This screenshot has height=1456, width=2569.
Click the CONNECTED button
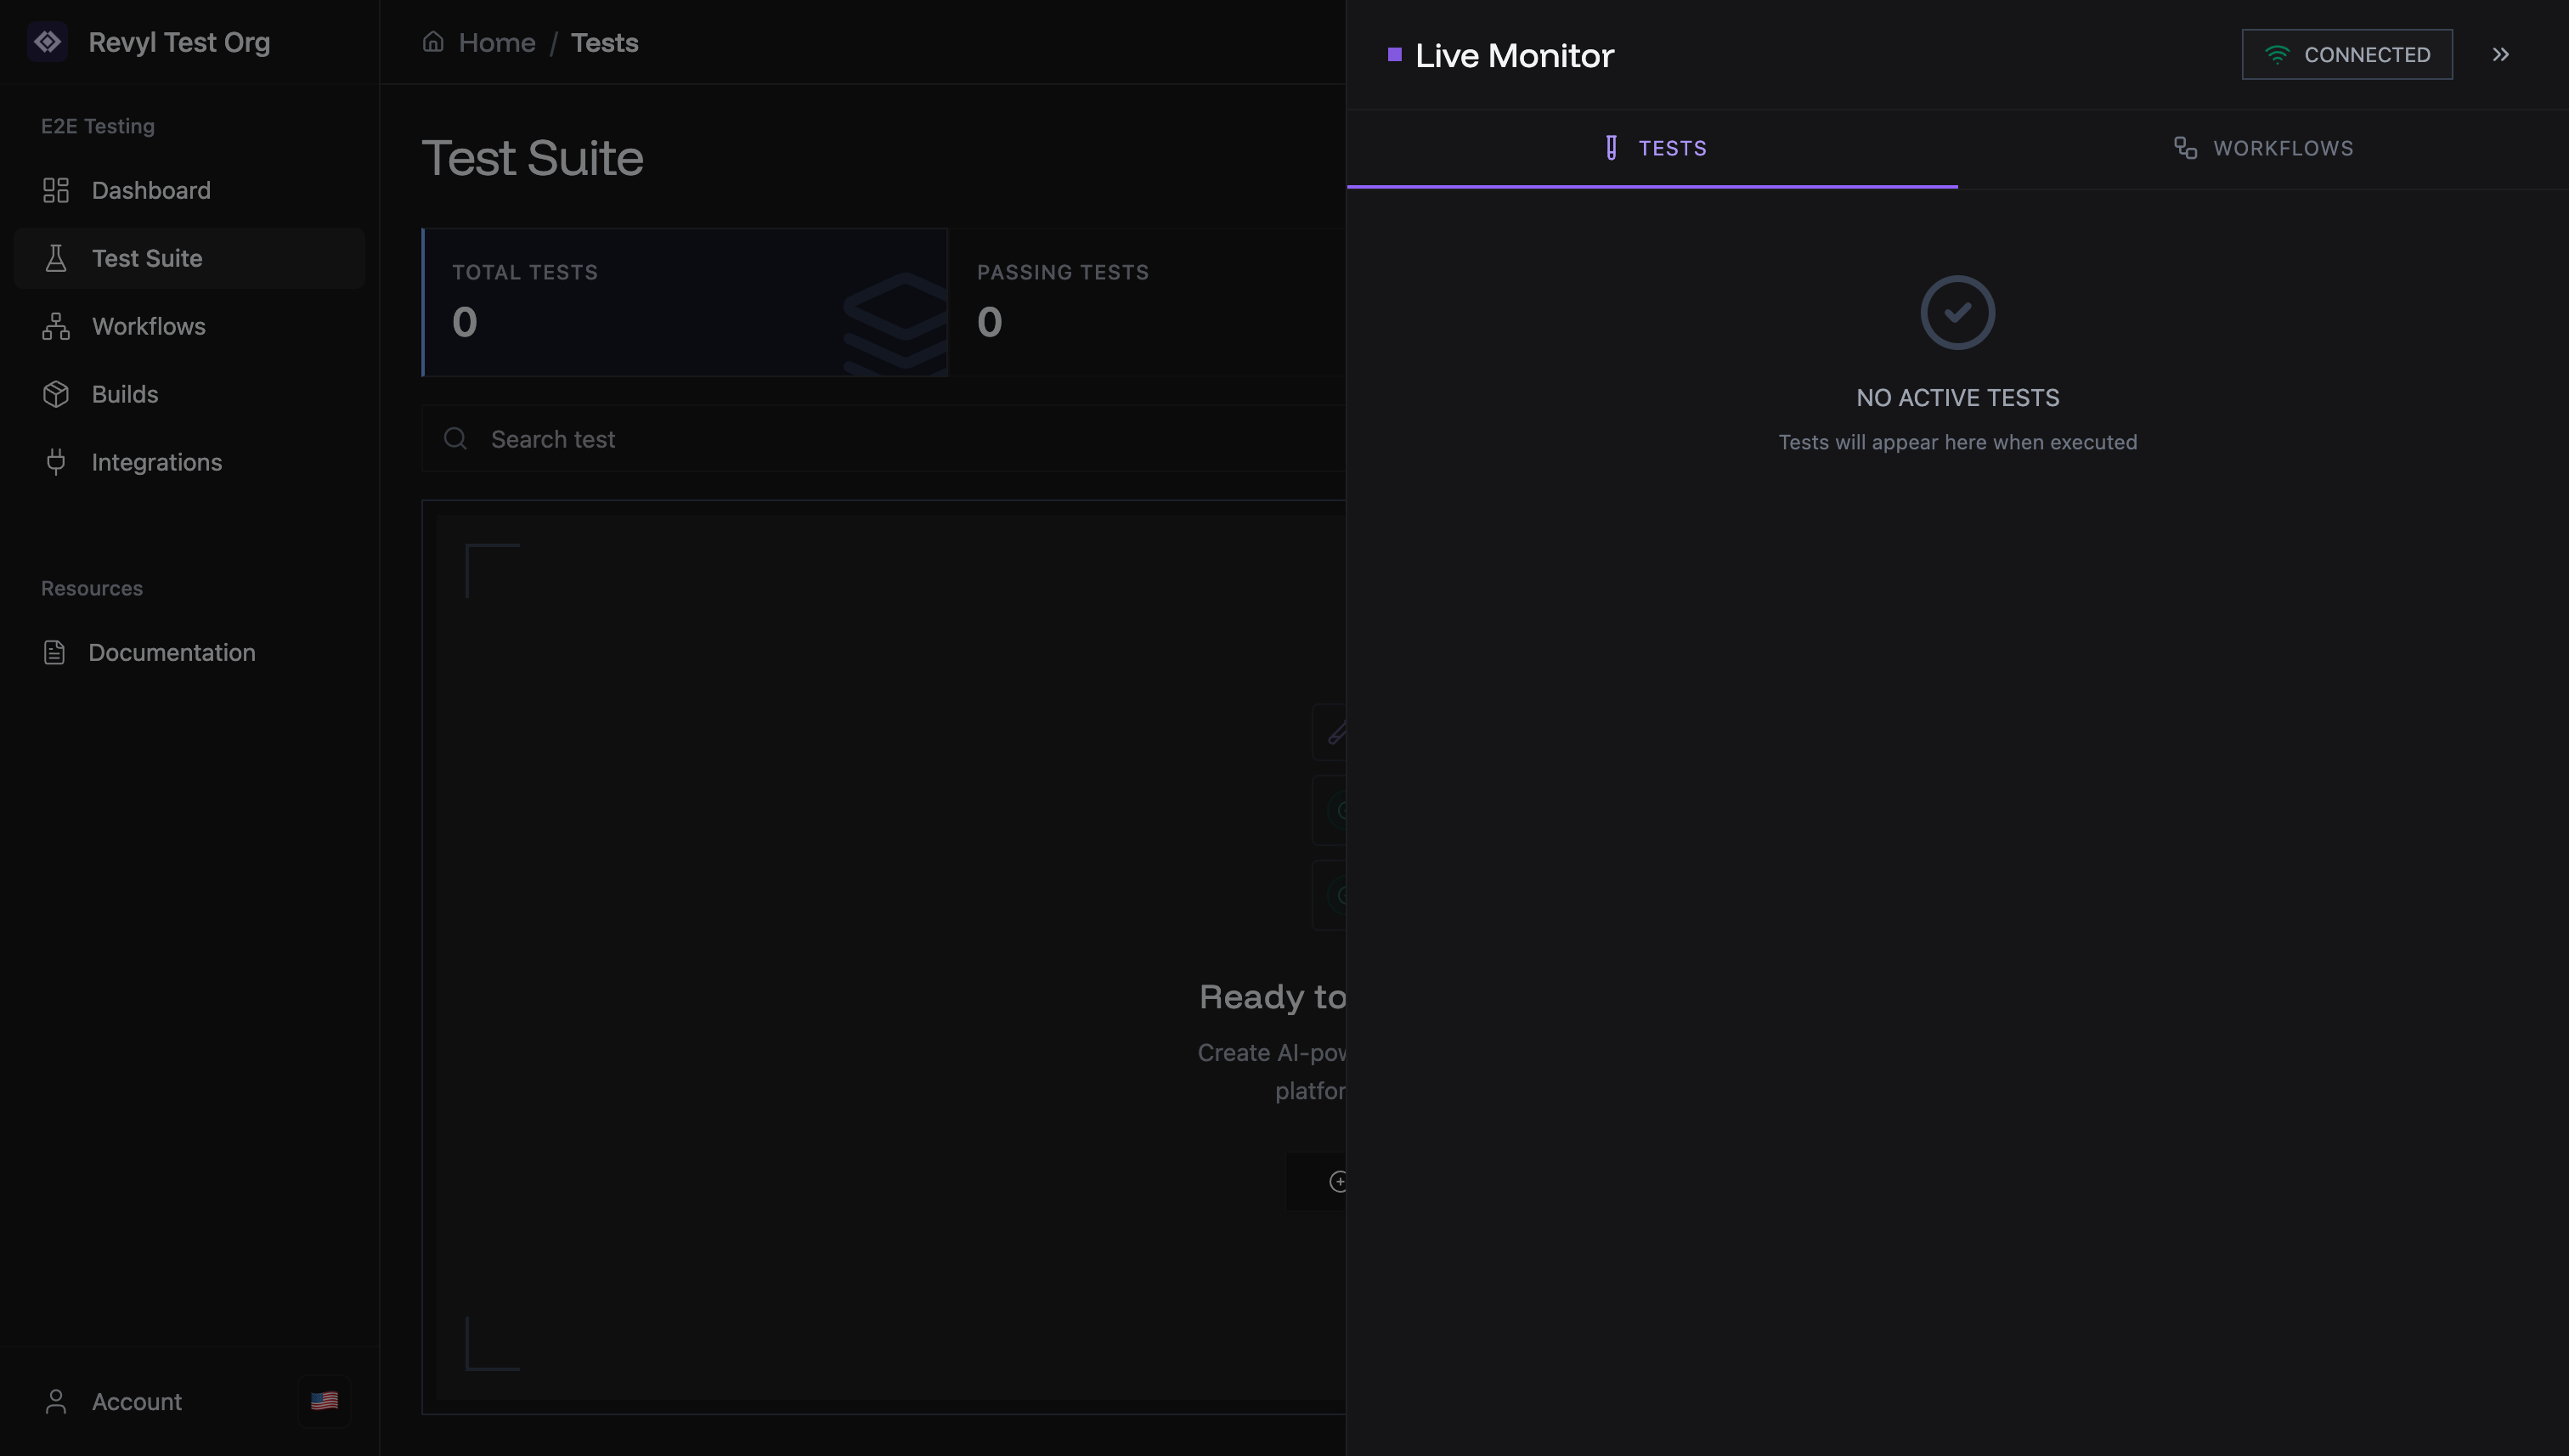click(x=2347, y=54)
